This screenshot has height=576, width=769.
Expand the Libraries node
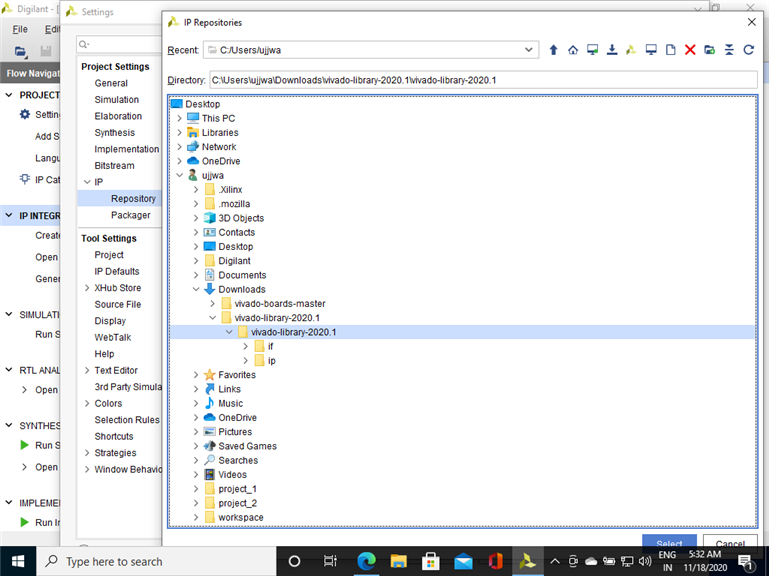point(179,132)
